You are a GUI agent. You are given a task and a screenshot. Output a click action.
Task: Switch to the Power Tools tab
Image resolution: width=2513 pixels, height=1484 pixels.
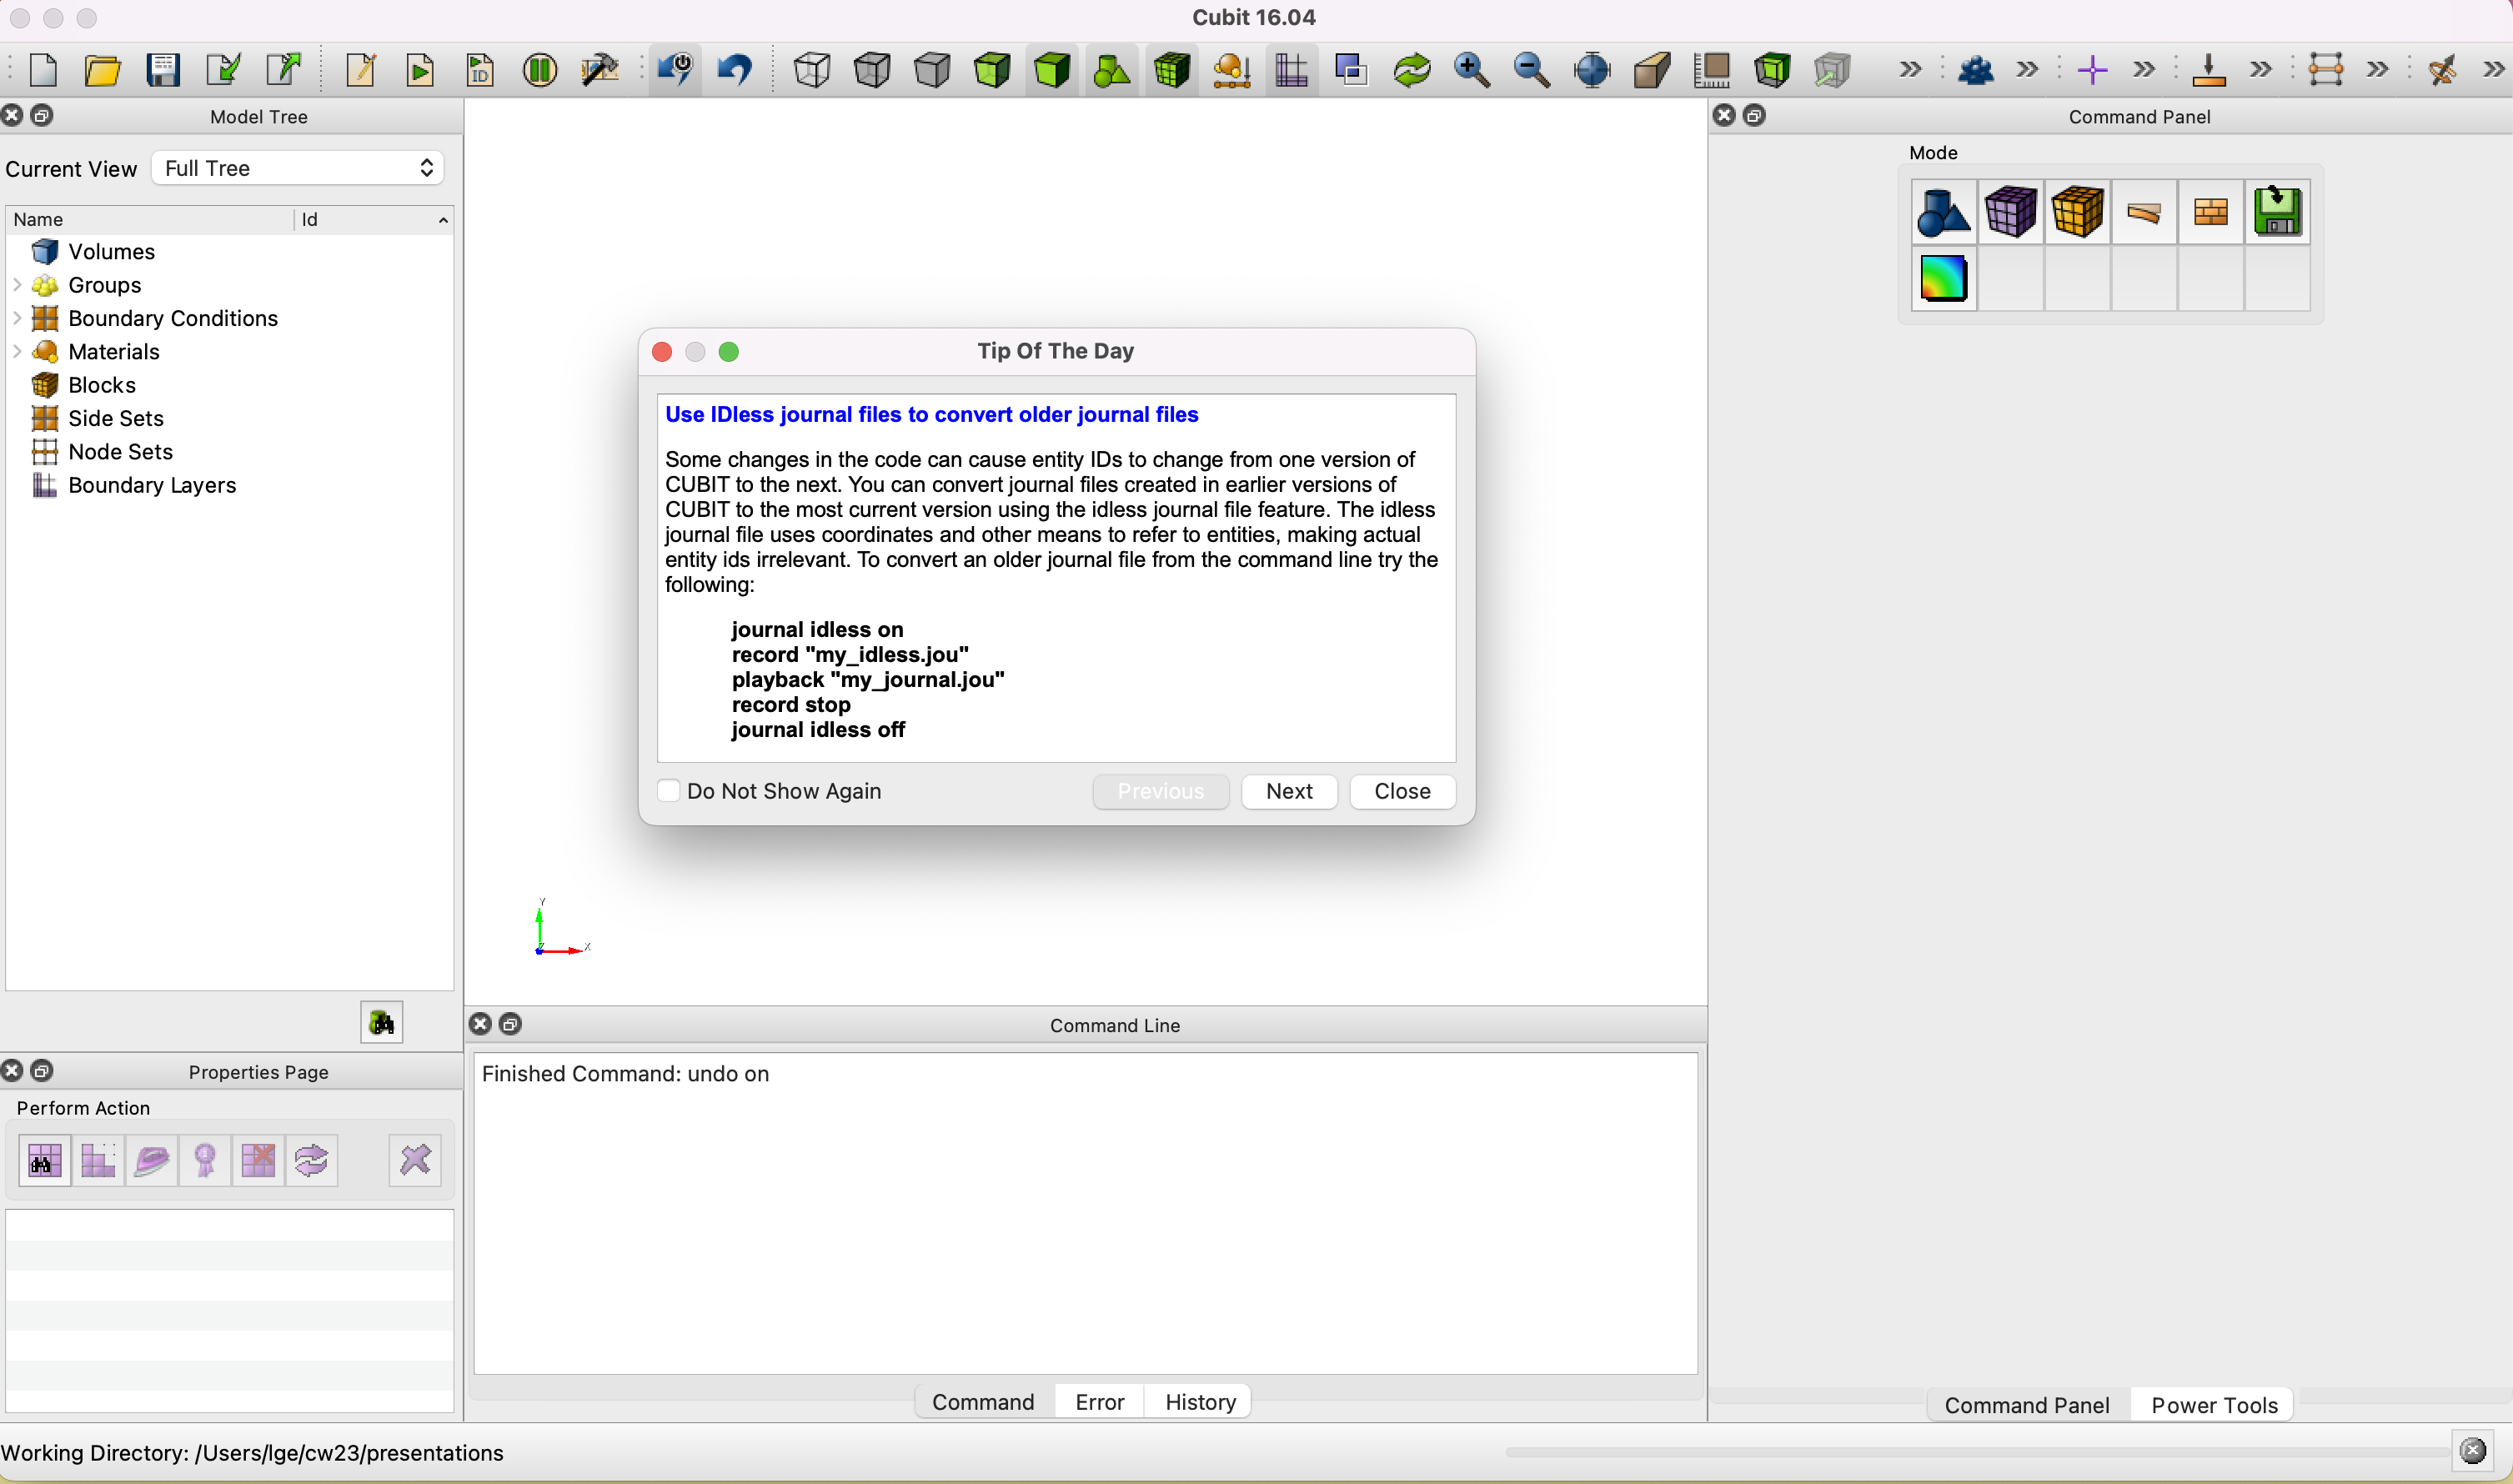coord(2214,1405)
